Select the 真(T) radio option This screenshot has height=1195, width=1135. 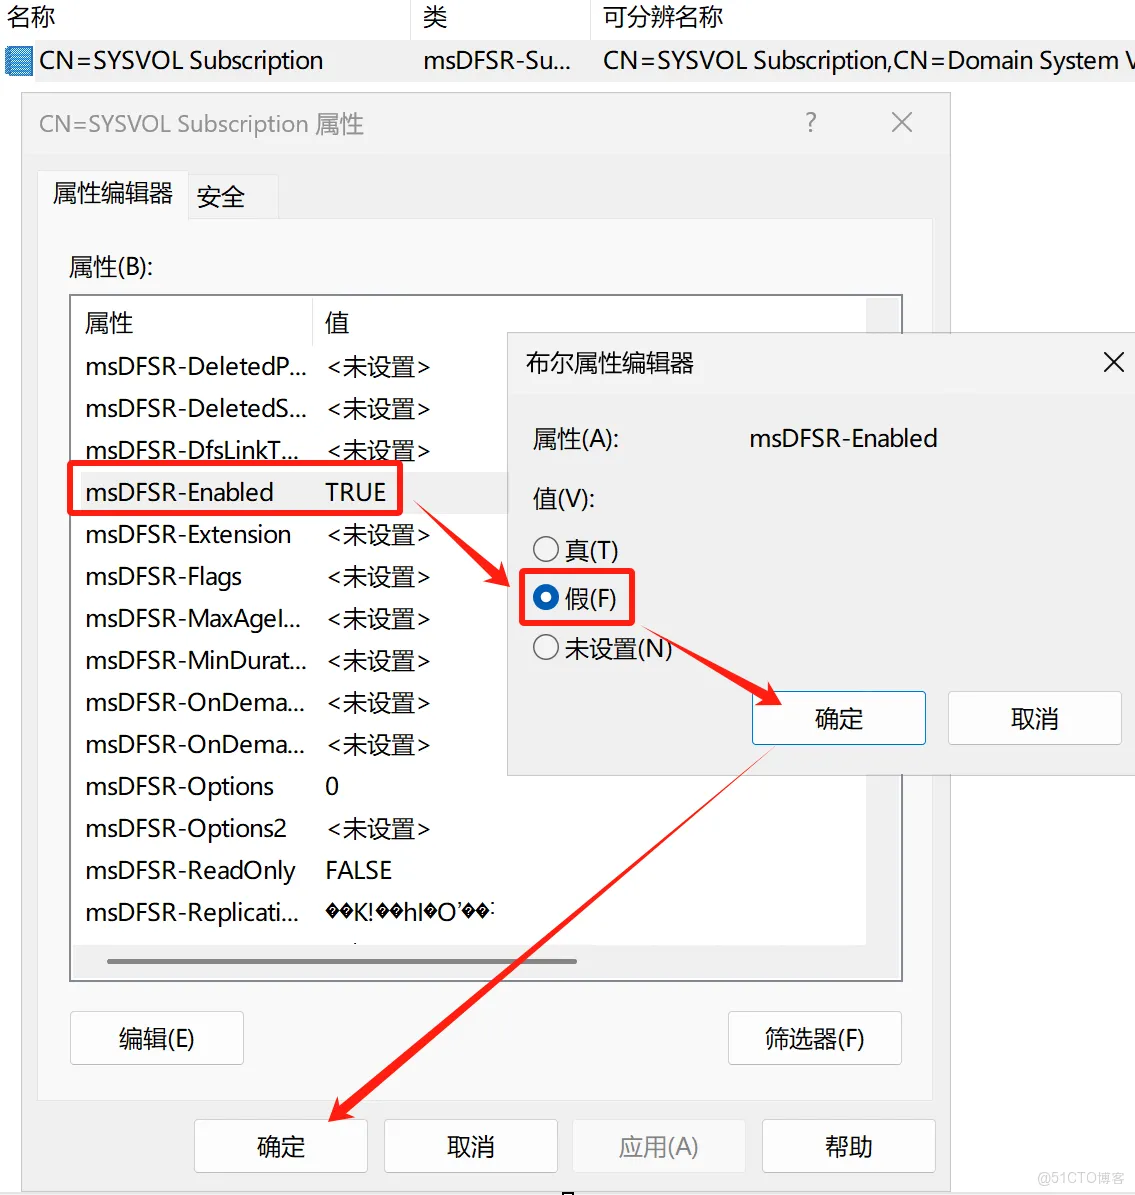[x=546, y=549]
